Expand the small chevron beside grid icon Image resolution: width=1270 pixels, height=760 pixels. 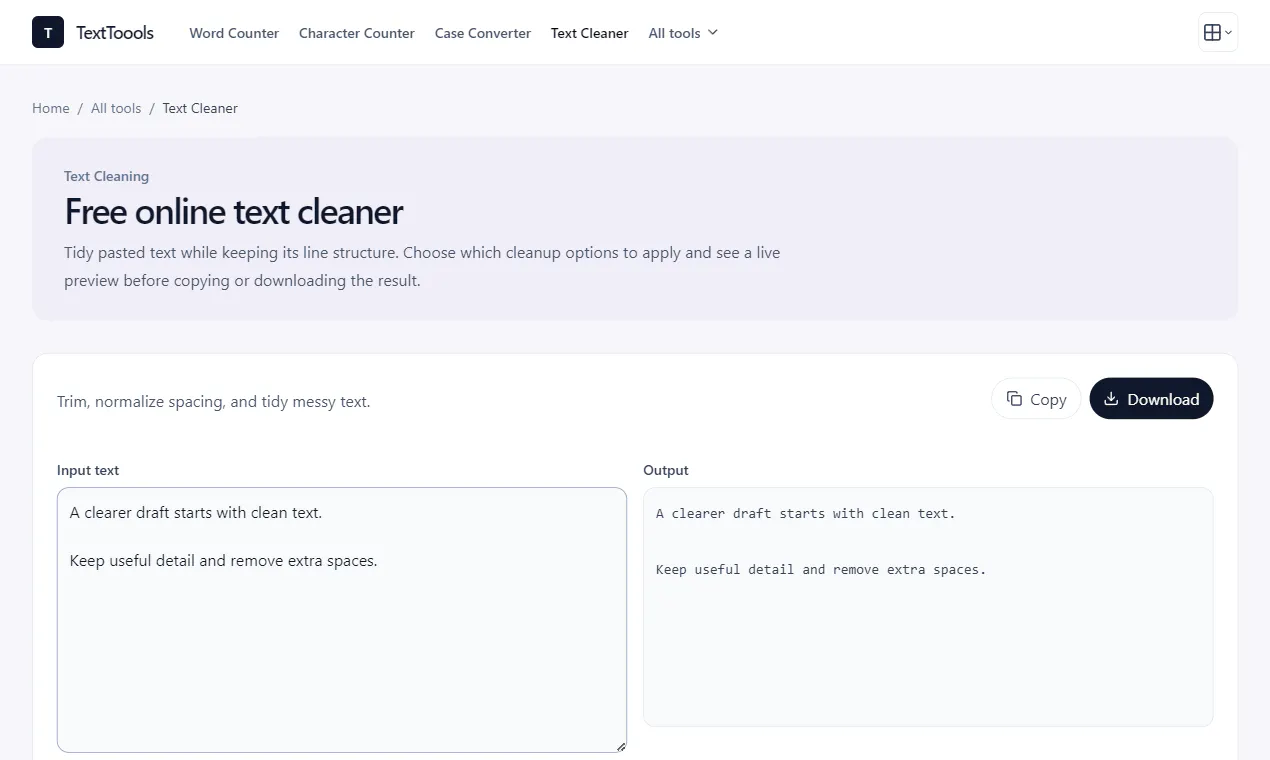point(1228,33)
